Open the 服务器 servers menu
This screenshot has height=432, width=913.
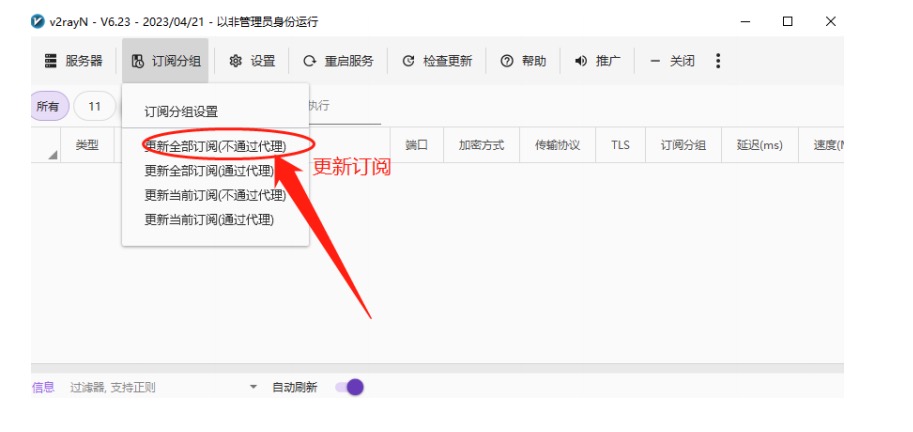[73, 61]
